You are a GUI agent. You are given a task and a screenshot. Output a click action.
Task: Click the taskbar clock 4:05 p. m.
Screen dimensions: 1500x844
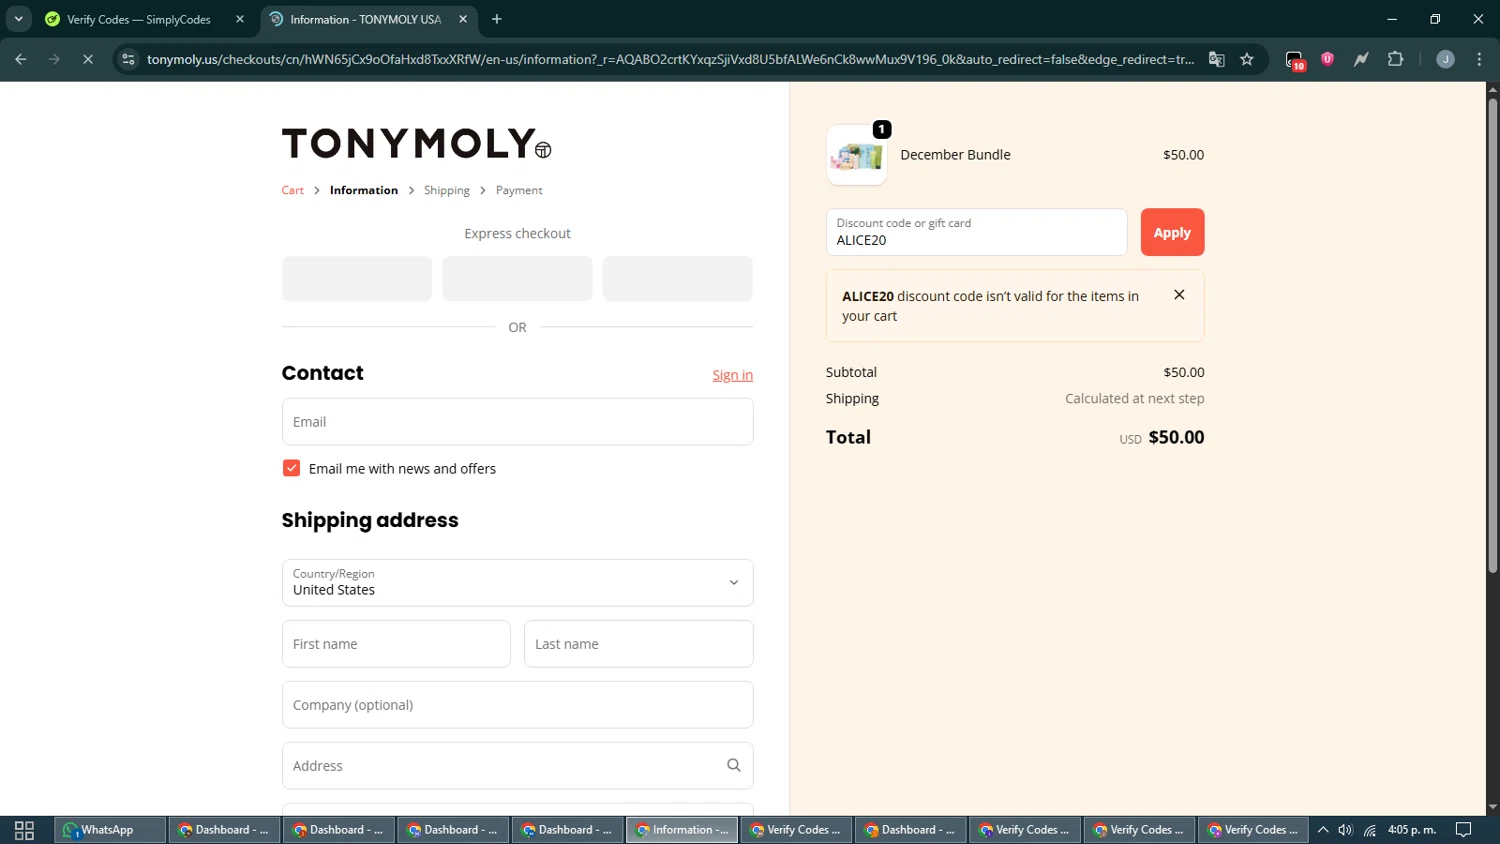(1412, 830)
